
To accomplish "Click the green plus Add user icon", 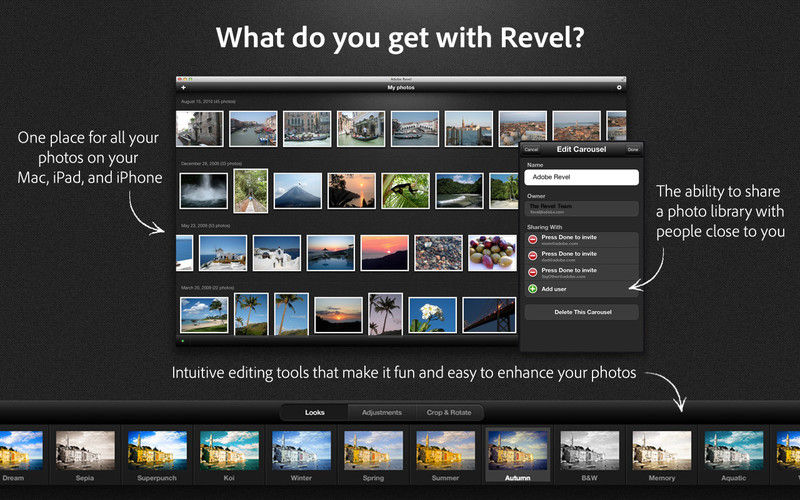I will (x=533, y=289).
